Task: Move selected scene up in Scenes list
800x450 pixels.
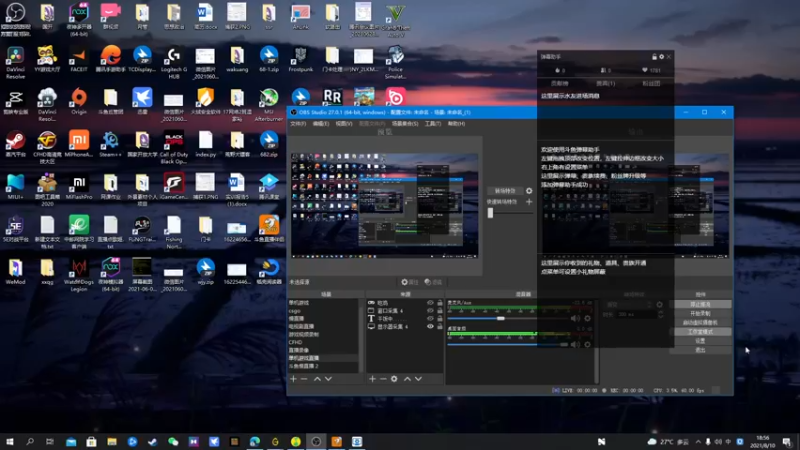Action: pos(317,379)
